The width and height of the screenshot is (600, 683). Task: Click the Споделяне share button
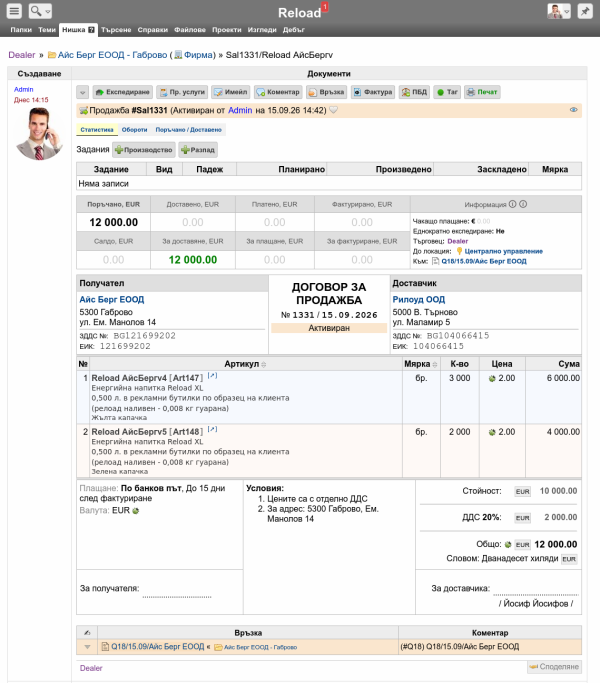pos(554,667)
